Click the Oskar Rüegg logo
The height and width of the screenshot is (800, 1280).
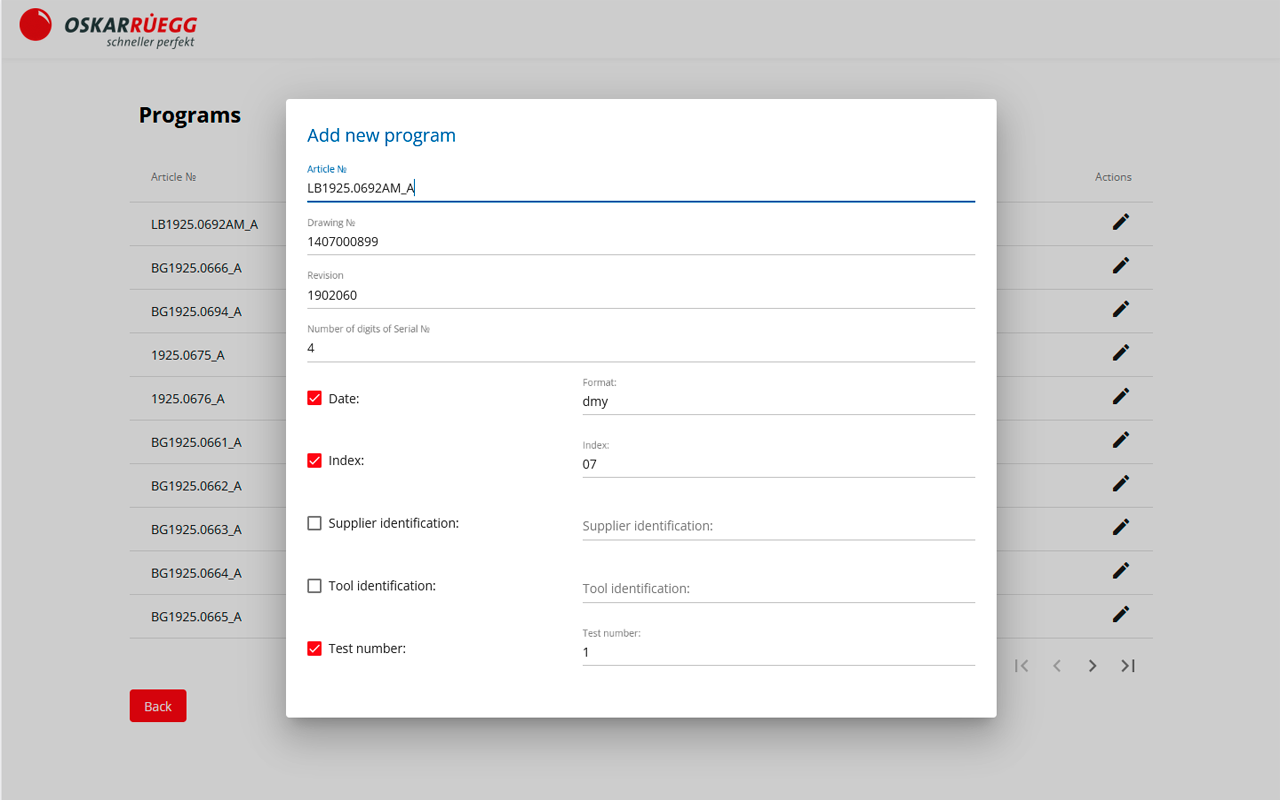pyautogui.click(x=108, y=27)
